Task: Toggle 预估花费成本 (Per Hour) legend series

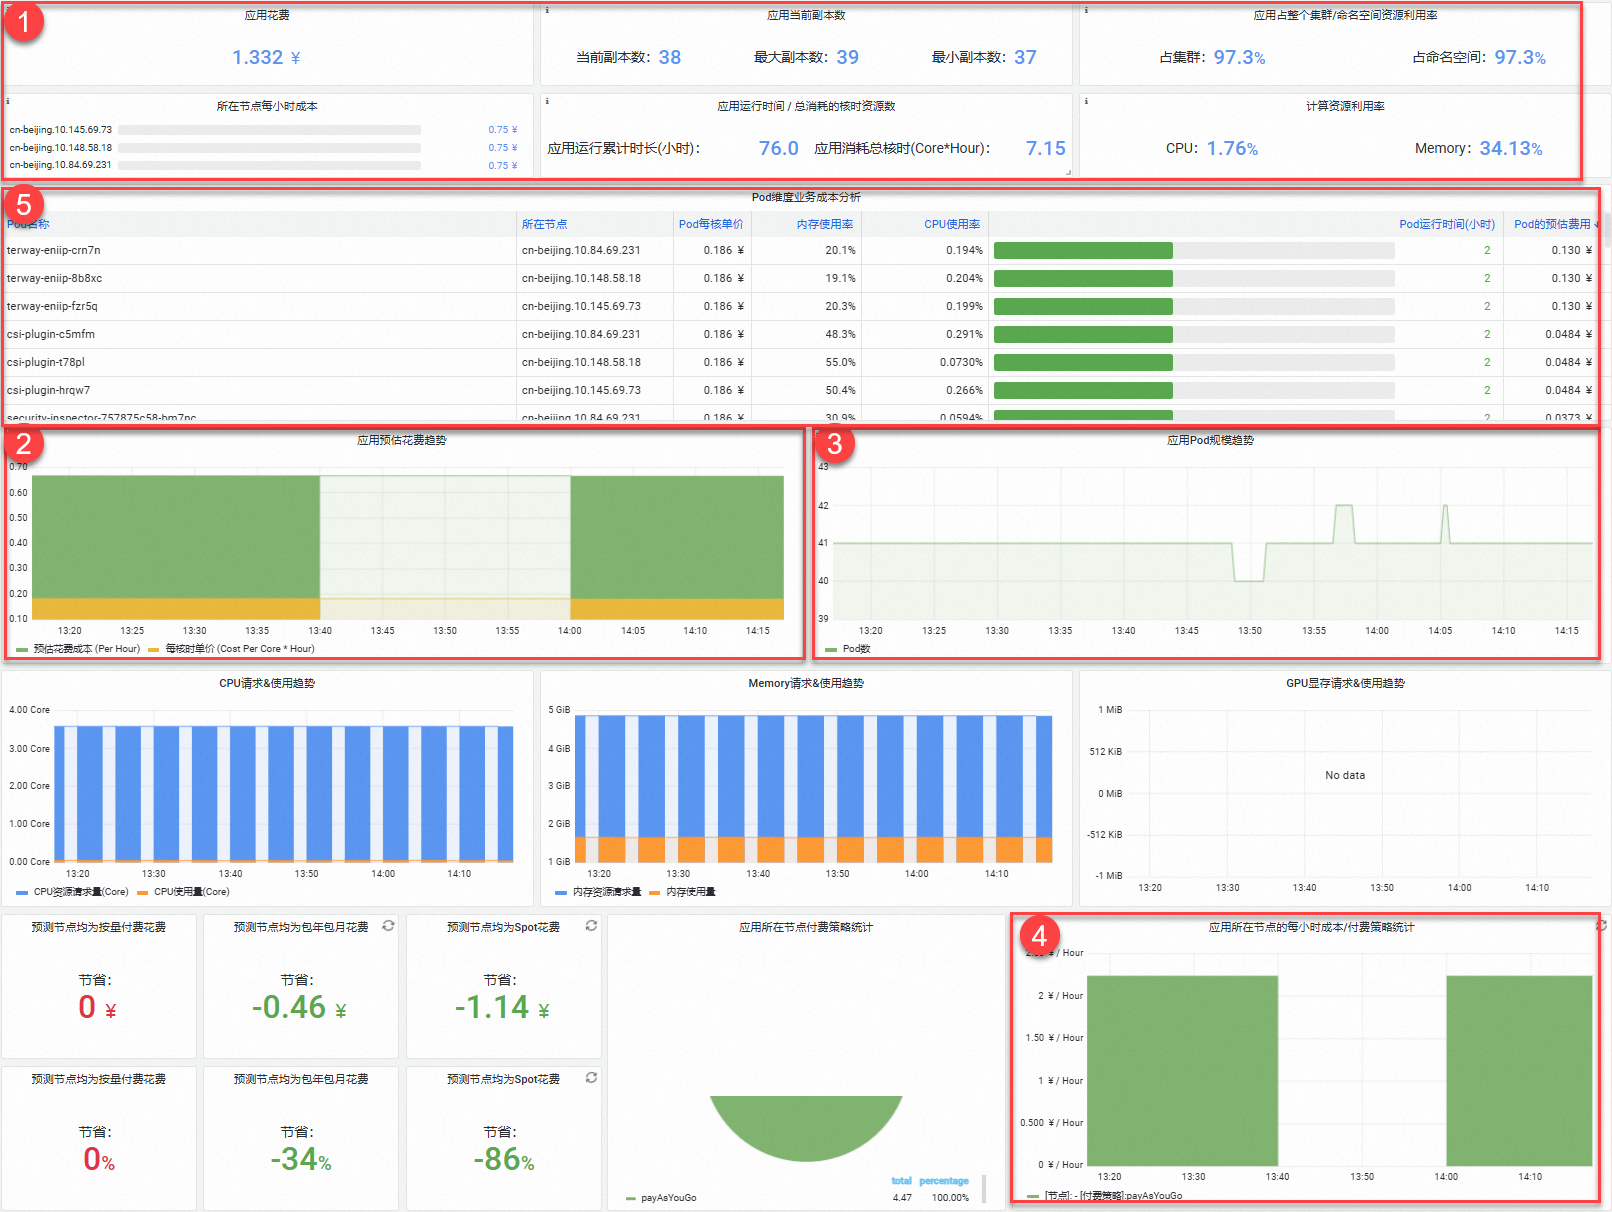Action: click(x=86, y=649)
